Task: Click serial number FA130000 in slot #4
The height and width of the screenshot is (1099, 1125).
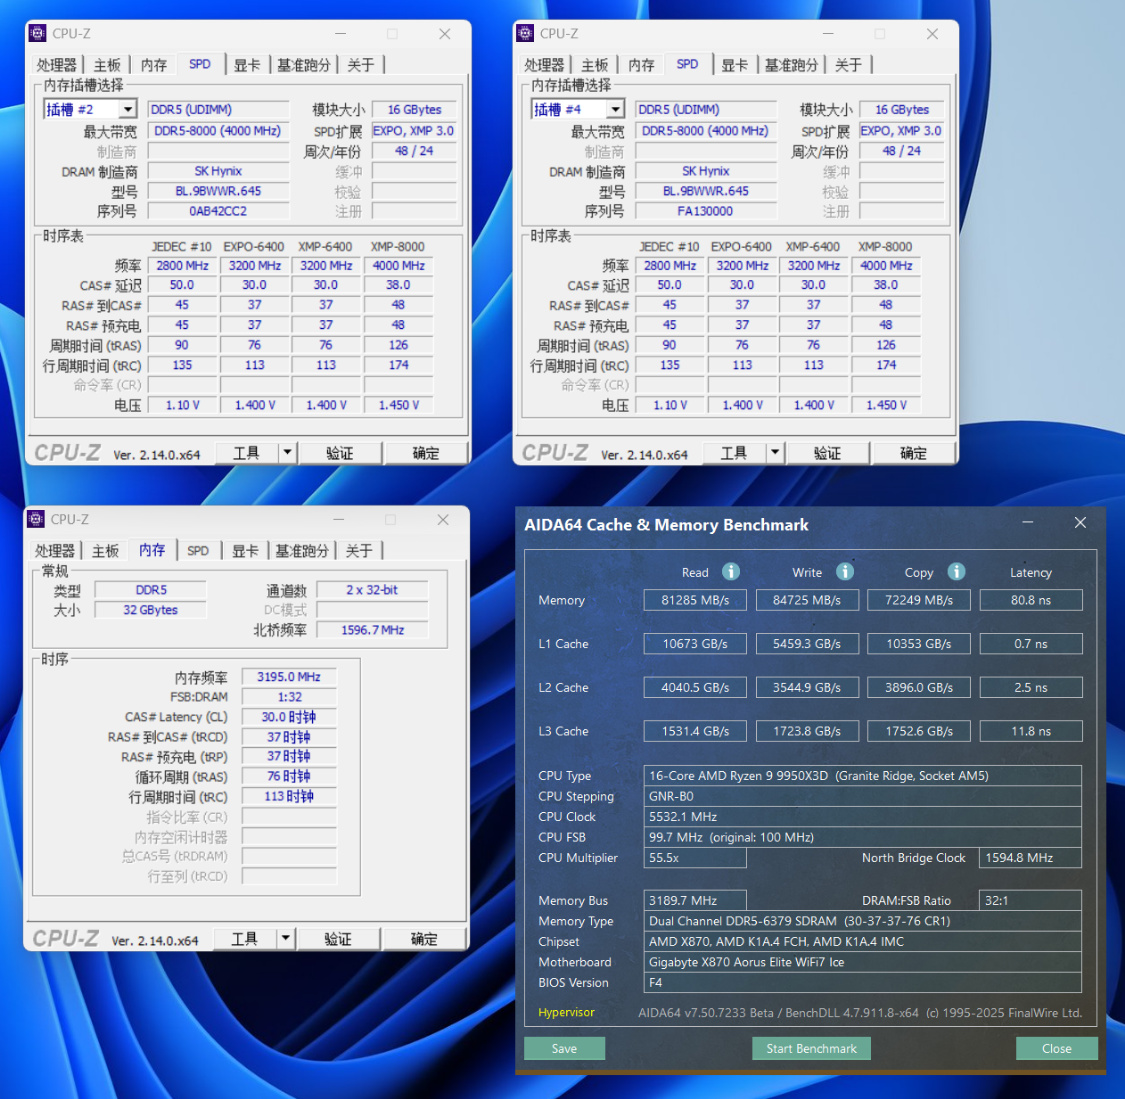Action: click(x=705, y=211)
